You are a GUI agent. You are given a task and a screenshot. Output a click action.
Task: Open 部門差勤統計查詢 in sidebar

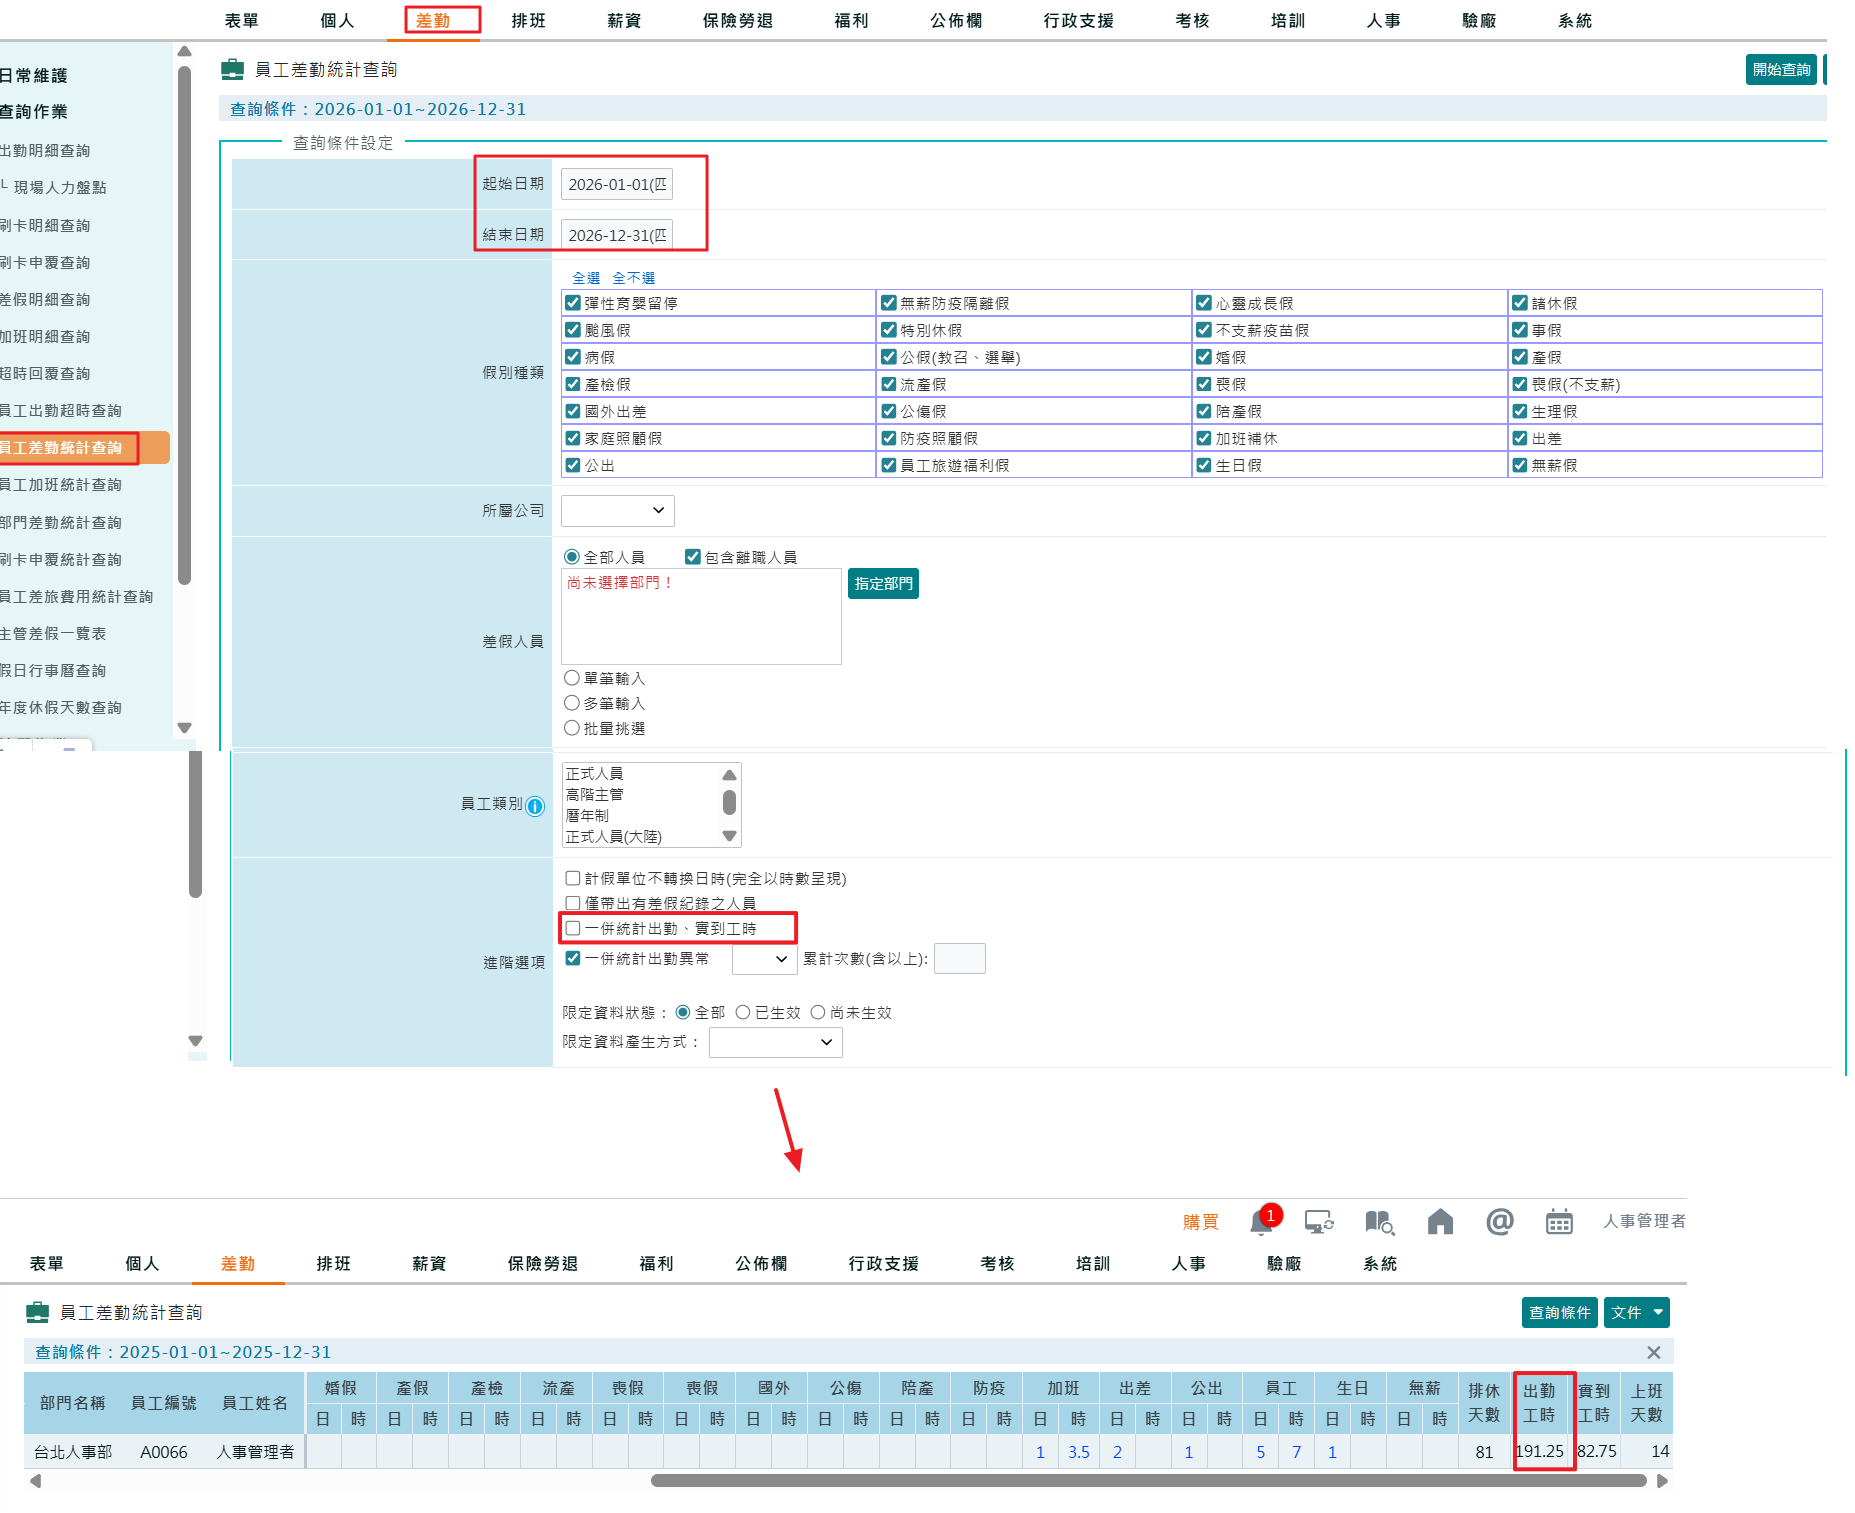pyautogui.click(x=62, y=522)
